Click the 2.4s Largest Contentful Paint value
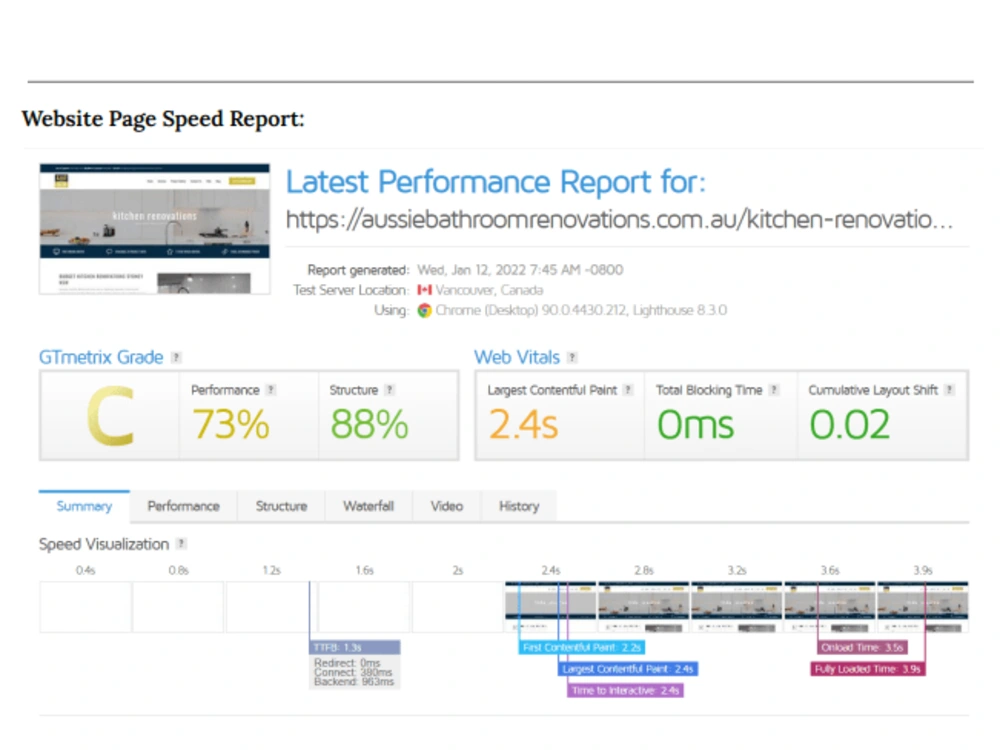This screenshot has width=1000, height=750. click(523, 425)
